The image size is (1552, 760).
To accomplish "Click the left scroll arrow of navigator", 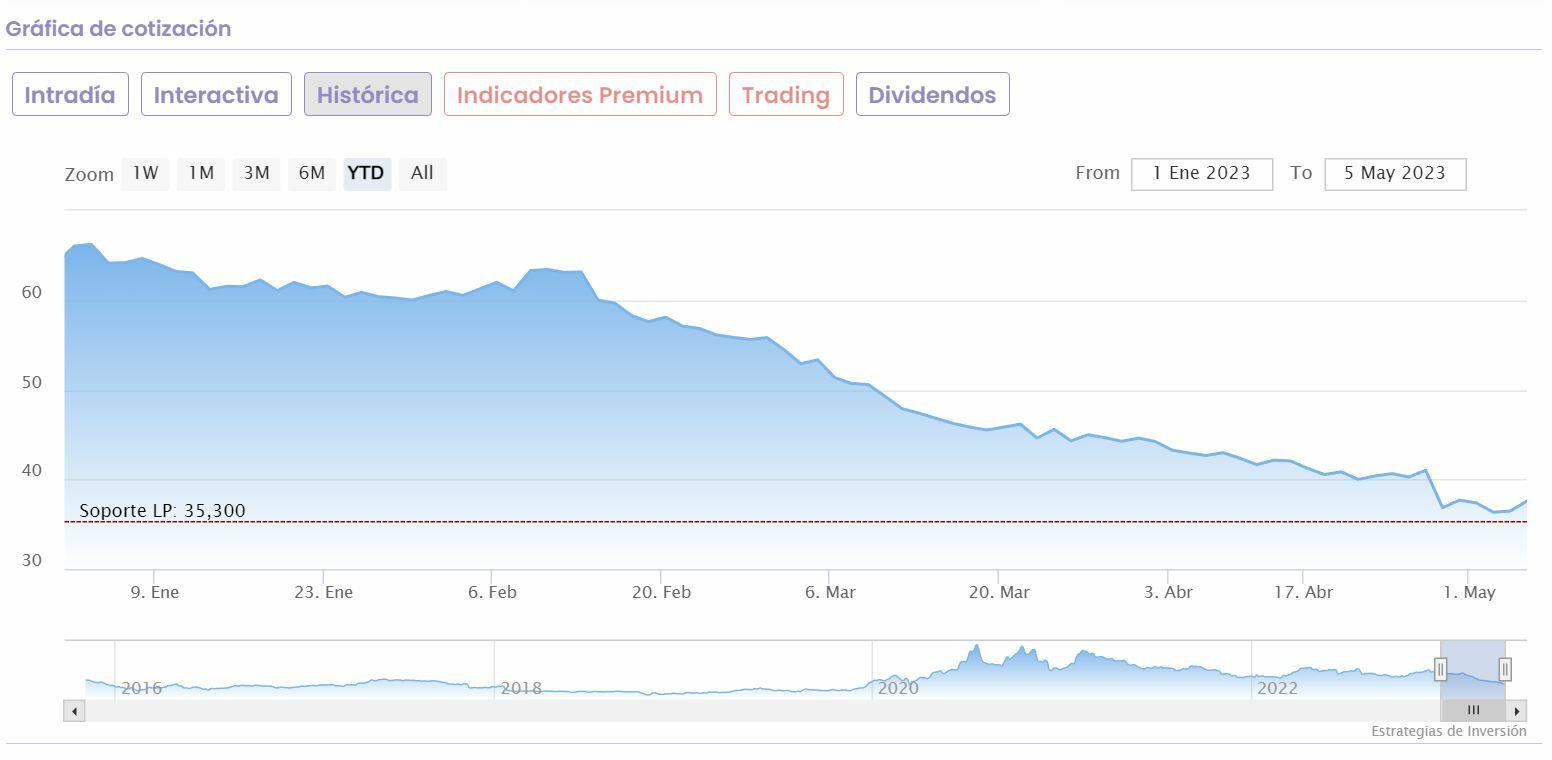I will pyautogui.click(x=74, y=711).
